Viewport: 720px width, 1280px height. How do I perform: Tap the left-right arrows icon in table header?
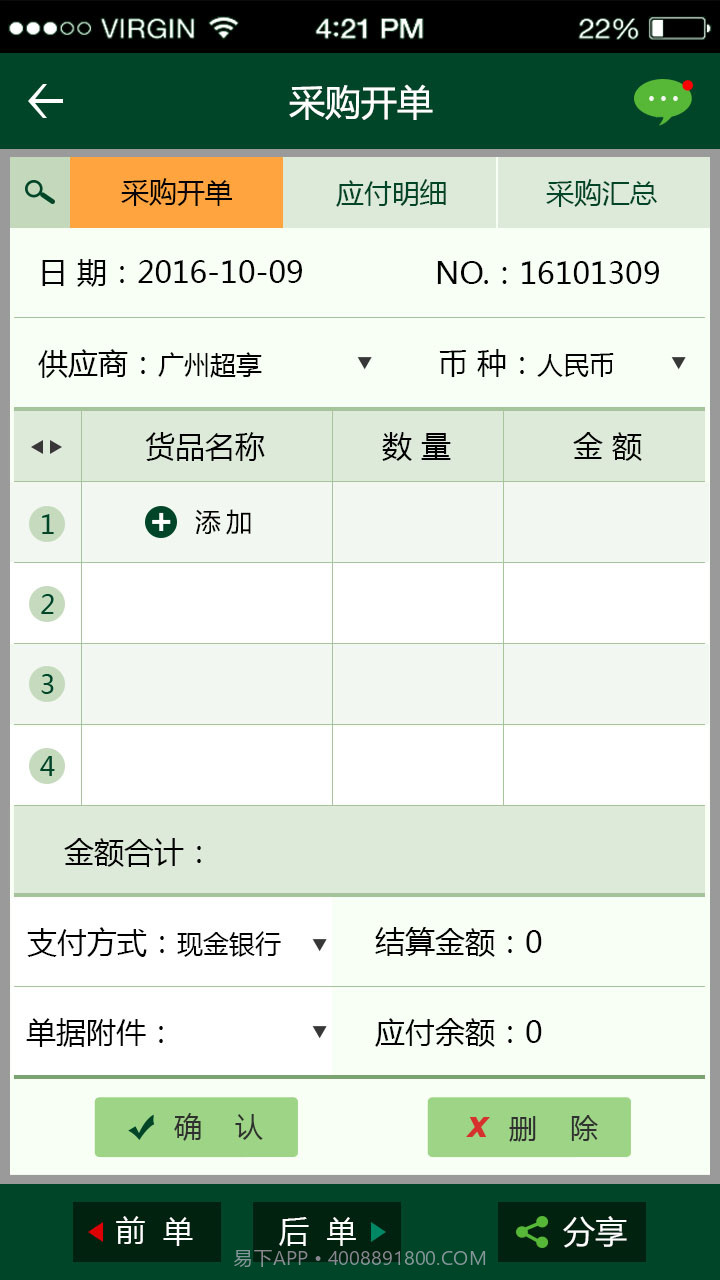coord(45,446)
